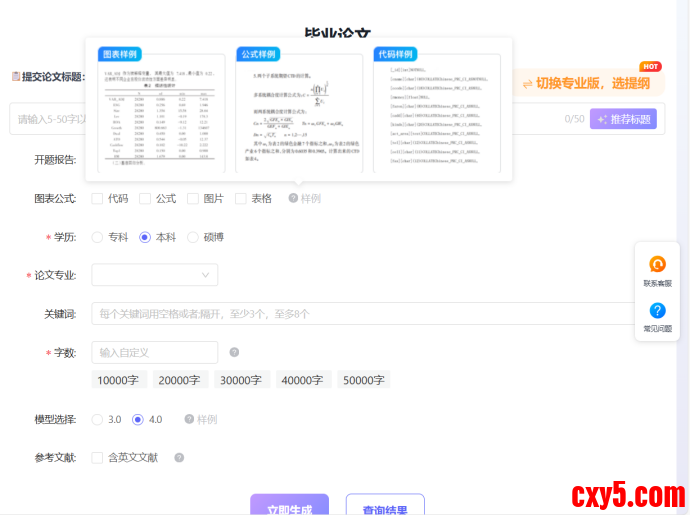The width and height of the screenshot is (690, 515).
Task: Check the 表格 checkbox
Action: (x=241, y=199)
